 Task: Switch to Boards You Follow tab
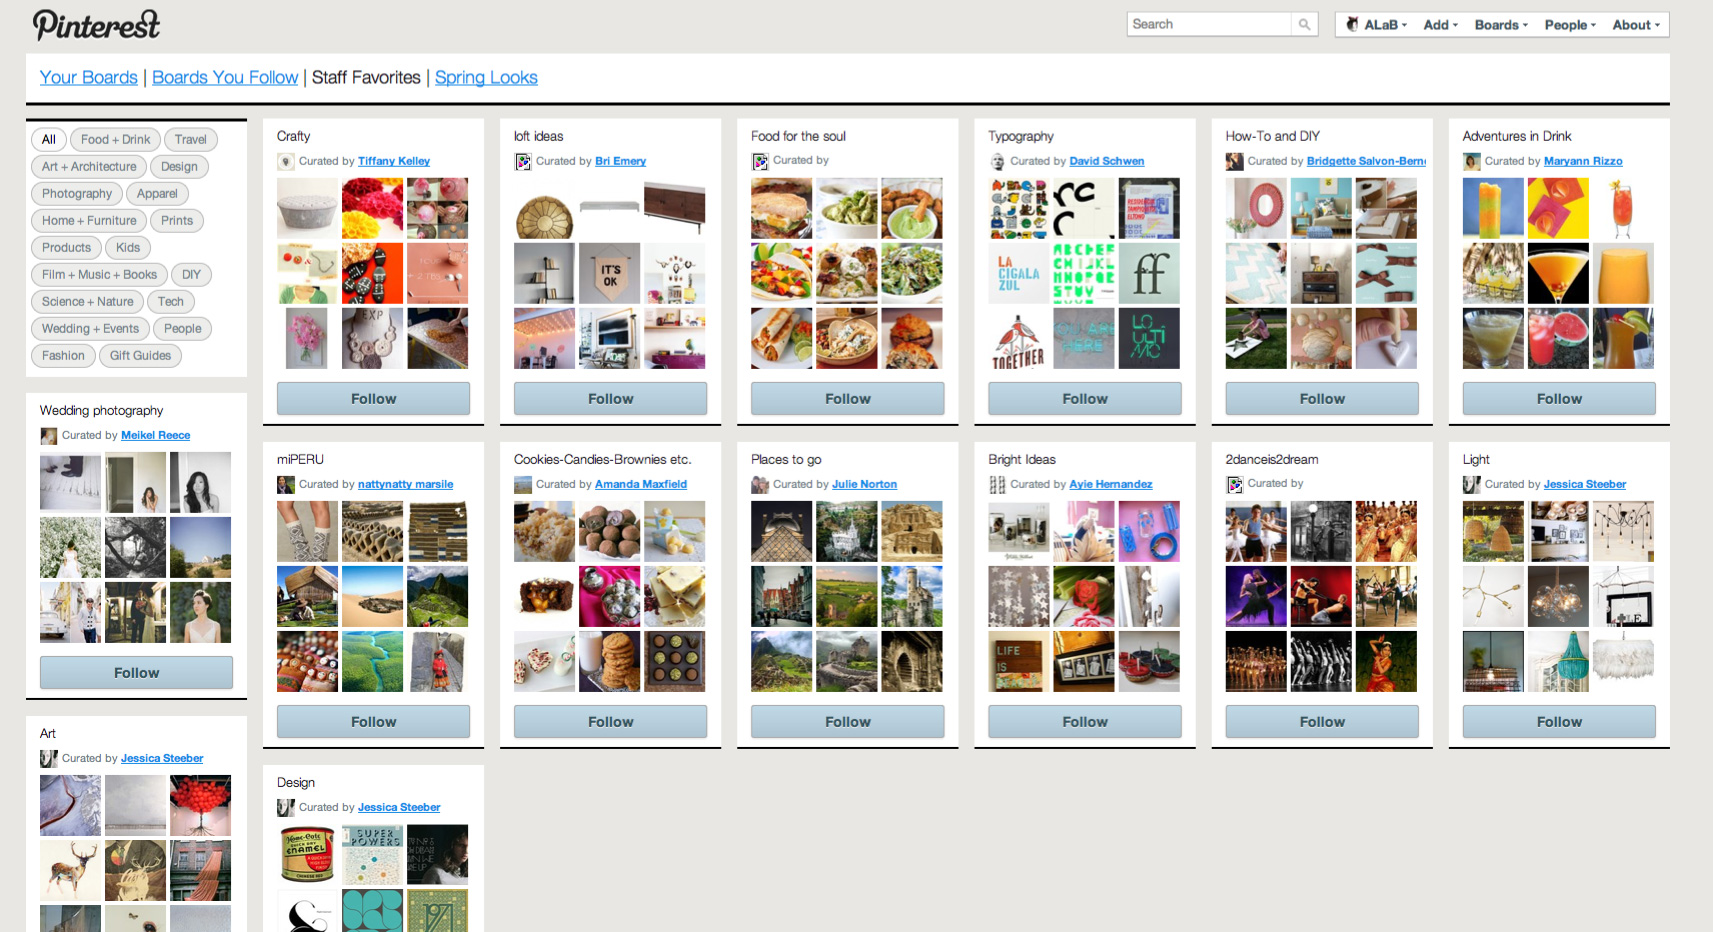tap(225, 78)
